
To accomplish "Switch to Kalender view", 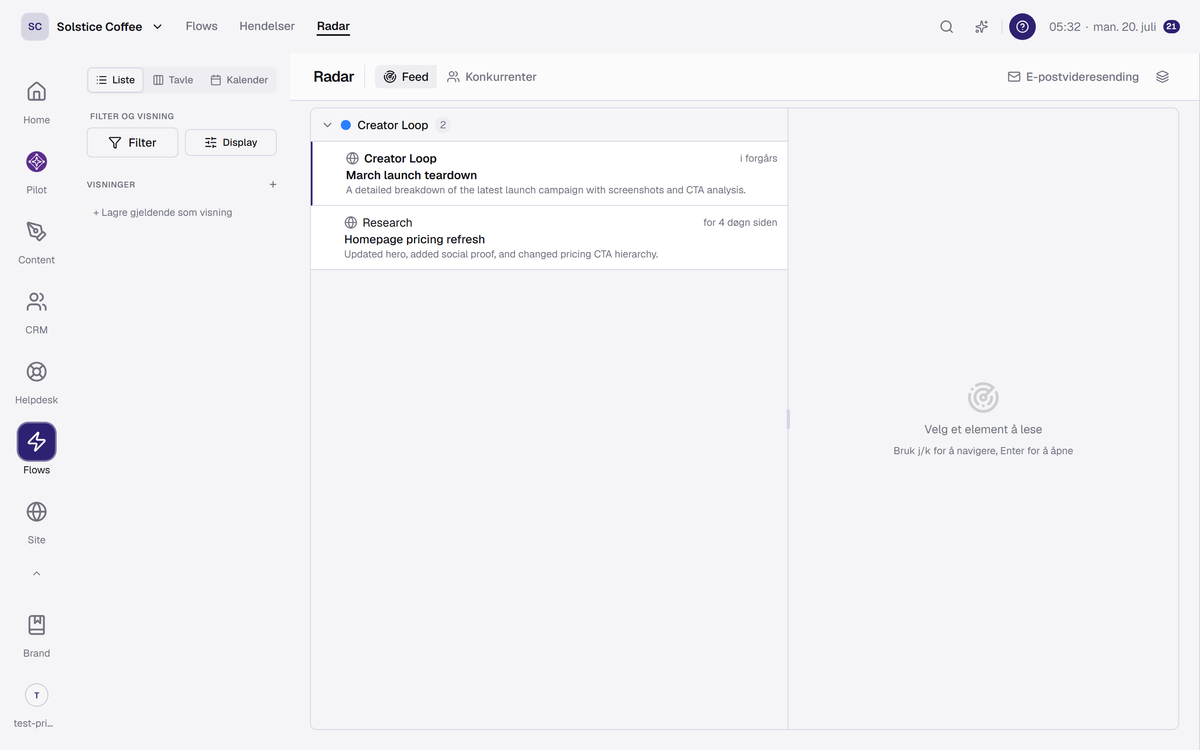I will click(239, 80).
